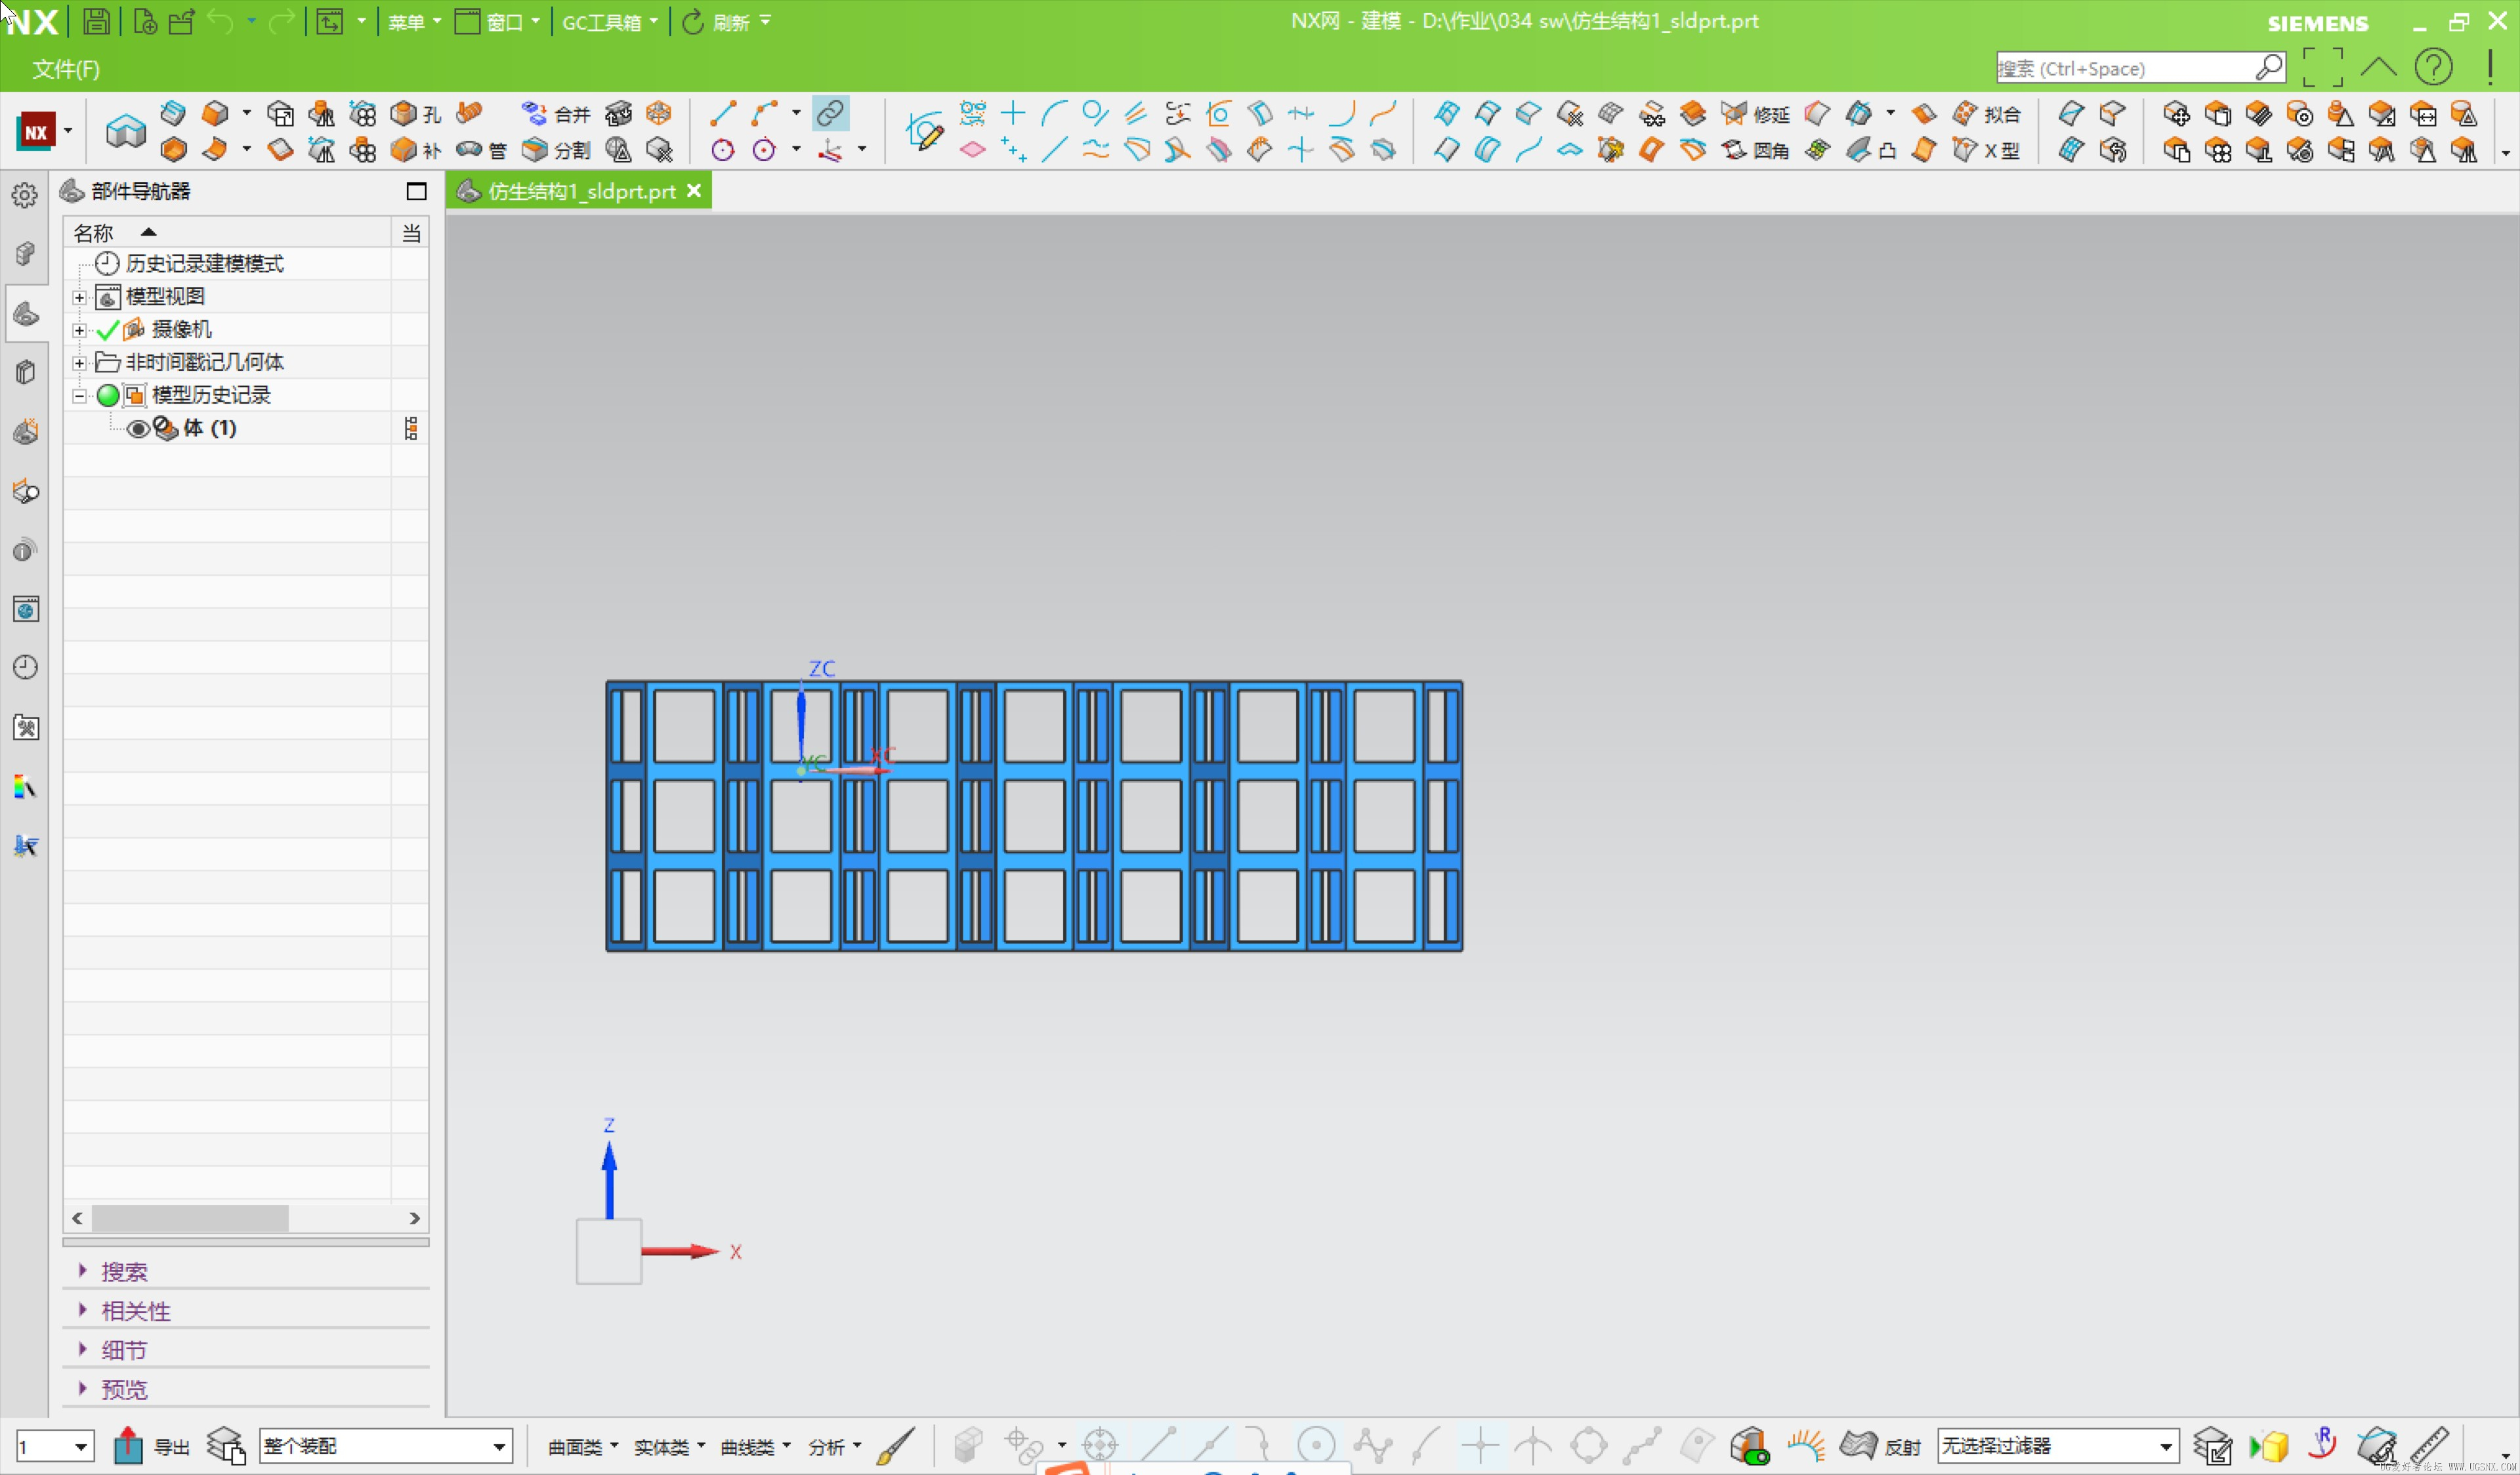Click the navigator horizontal scrollbar
Screen dimensions: 2520x1475
pyautogui.click(x=246, y=1217)
